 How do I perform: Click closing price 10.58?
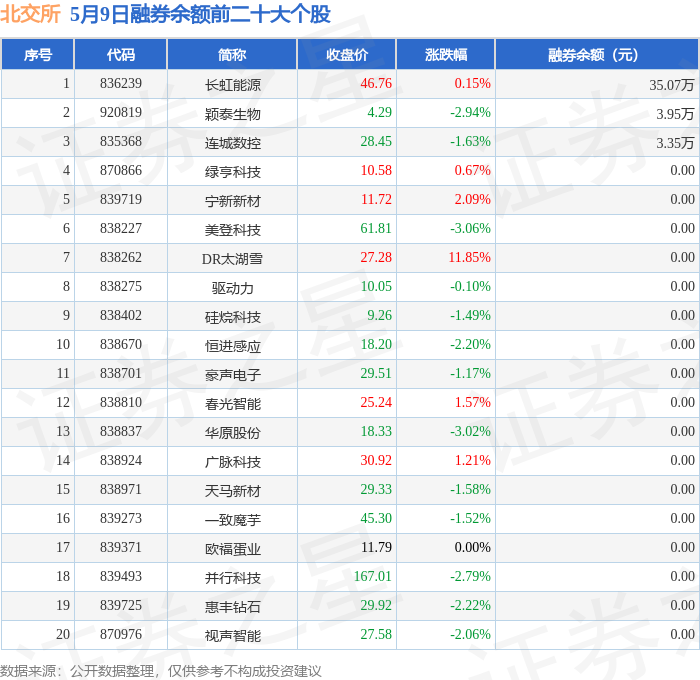[x=376, y=171]
